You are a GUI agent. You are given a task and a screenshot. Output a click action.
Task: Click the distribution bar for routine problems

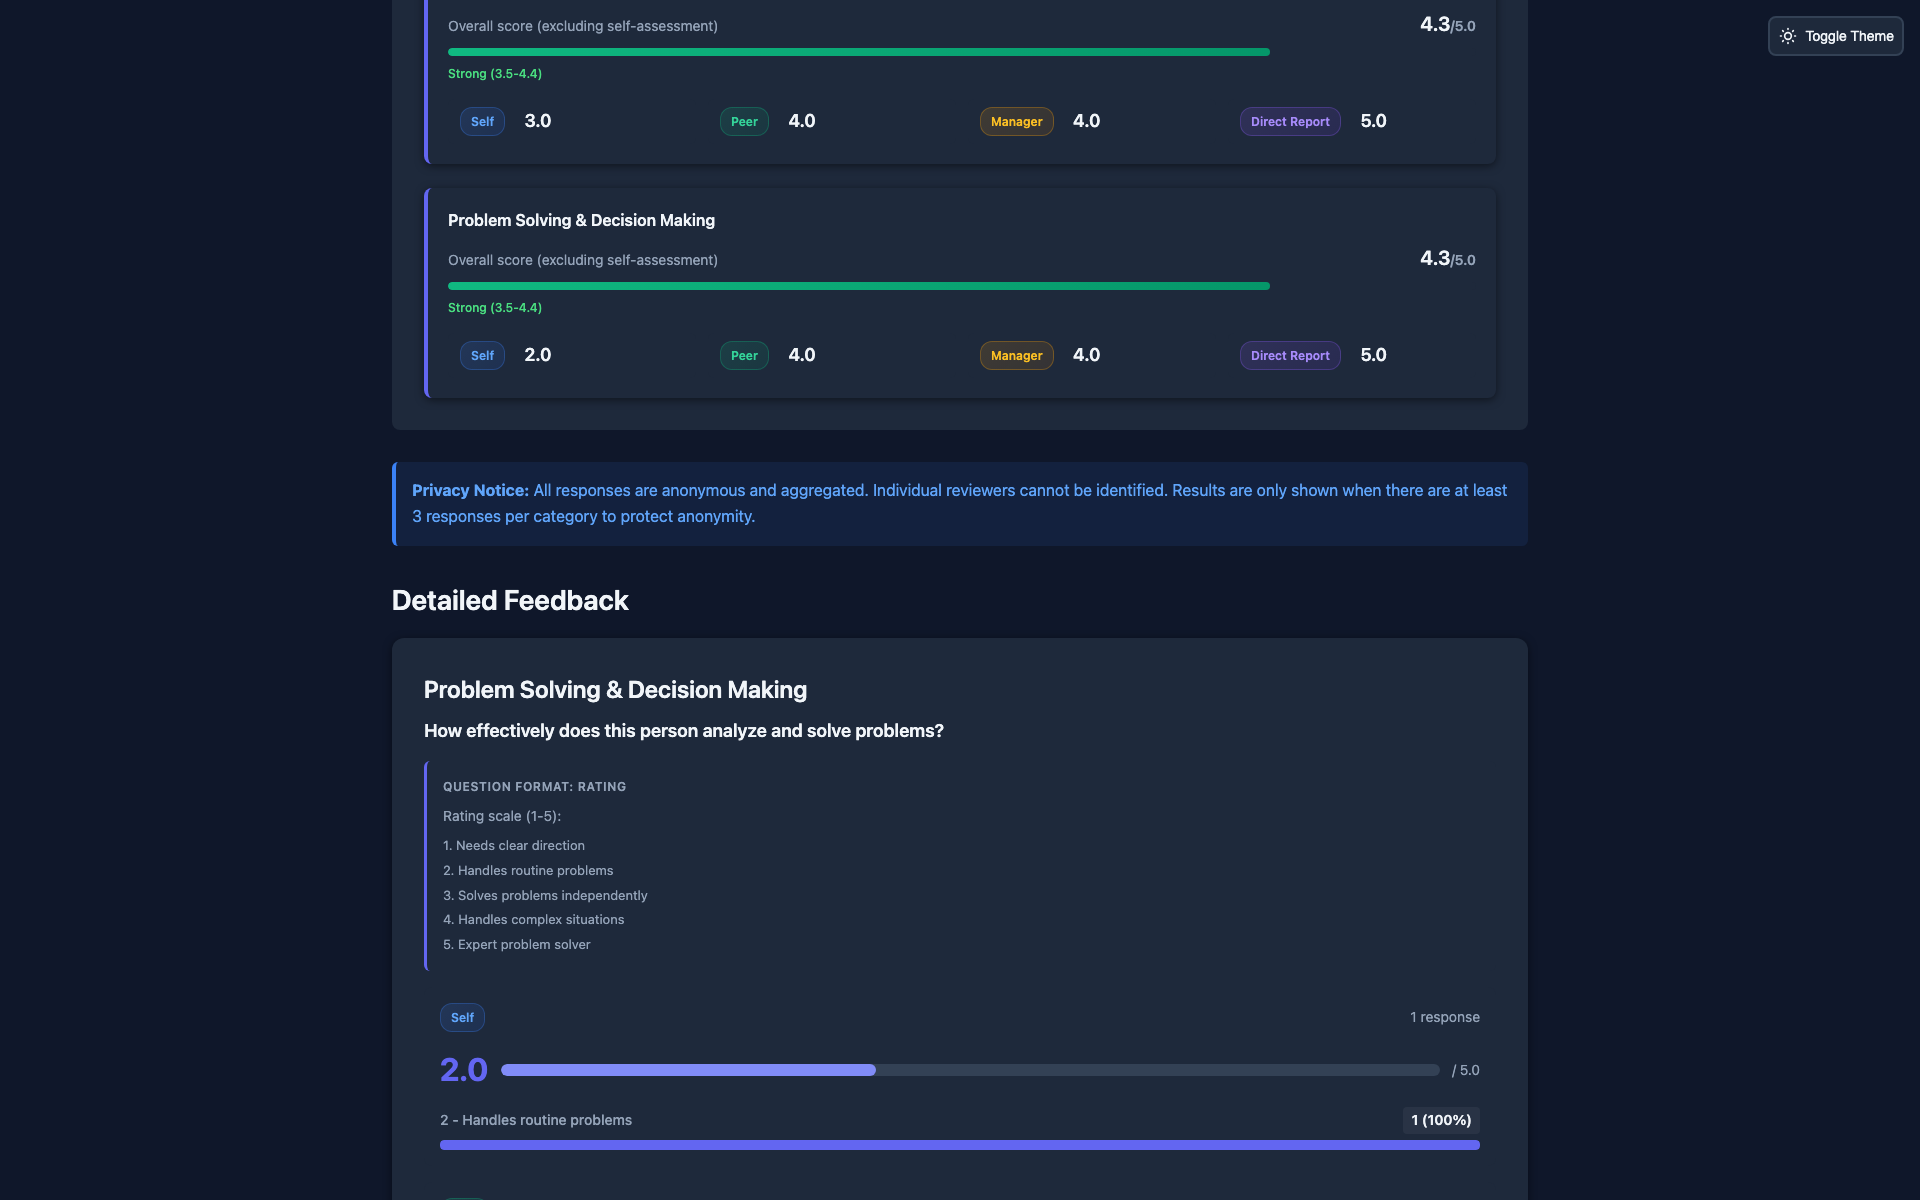958,1144
